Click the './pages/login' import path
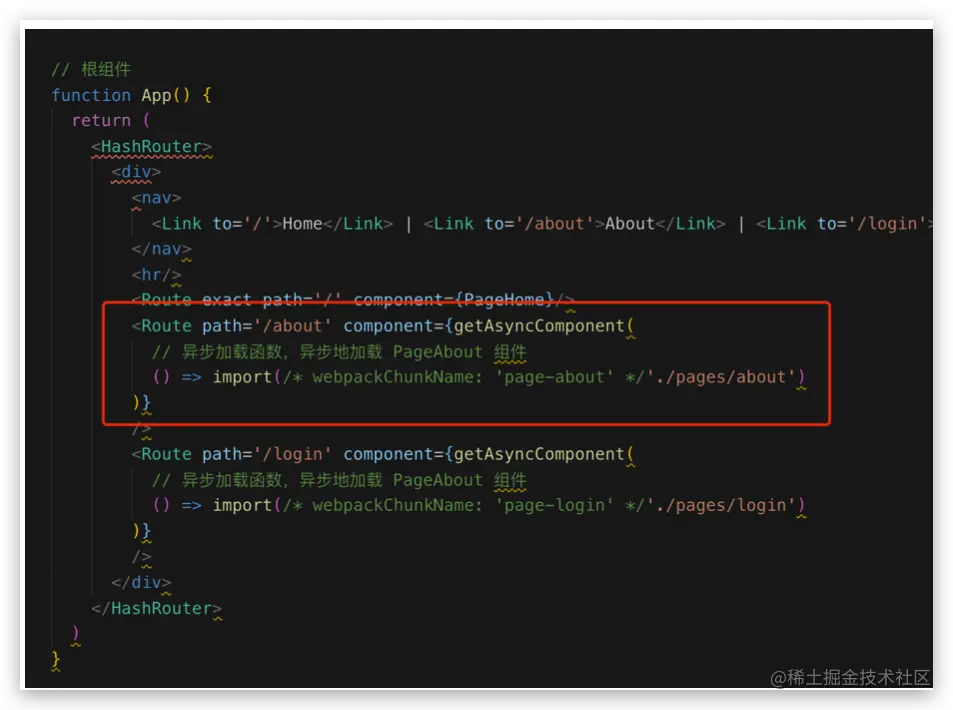This screenshot has width=953, height=710. click(x=721, y=506)
